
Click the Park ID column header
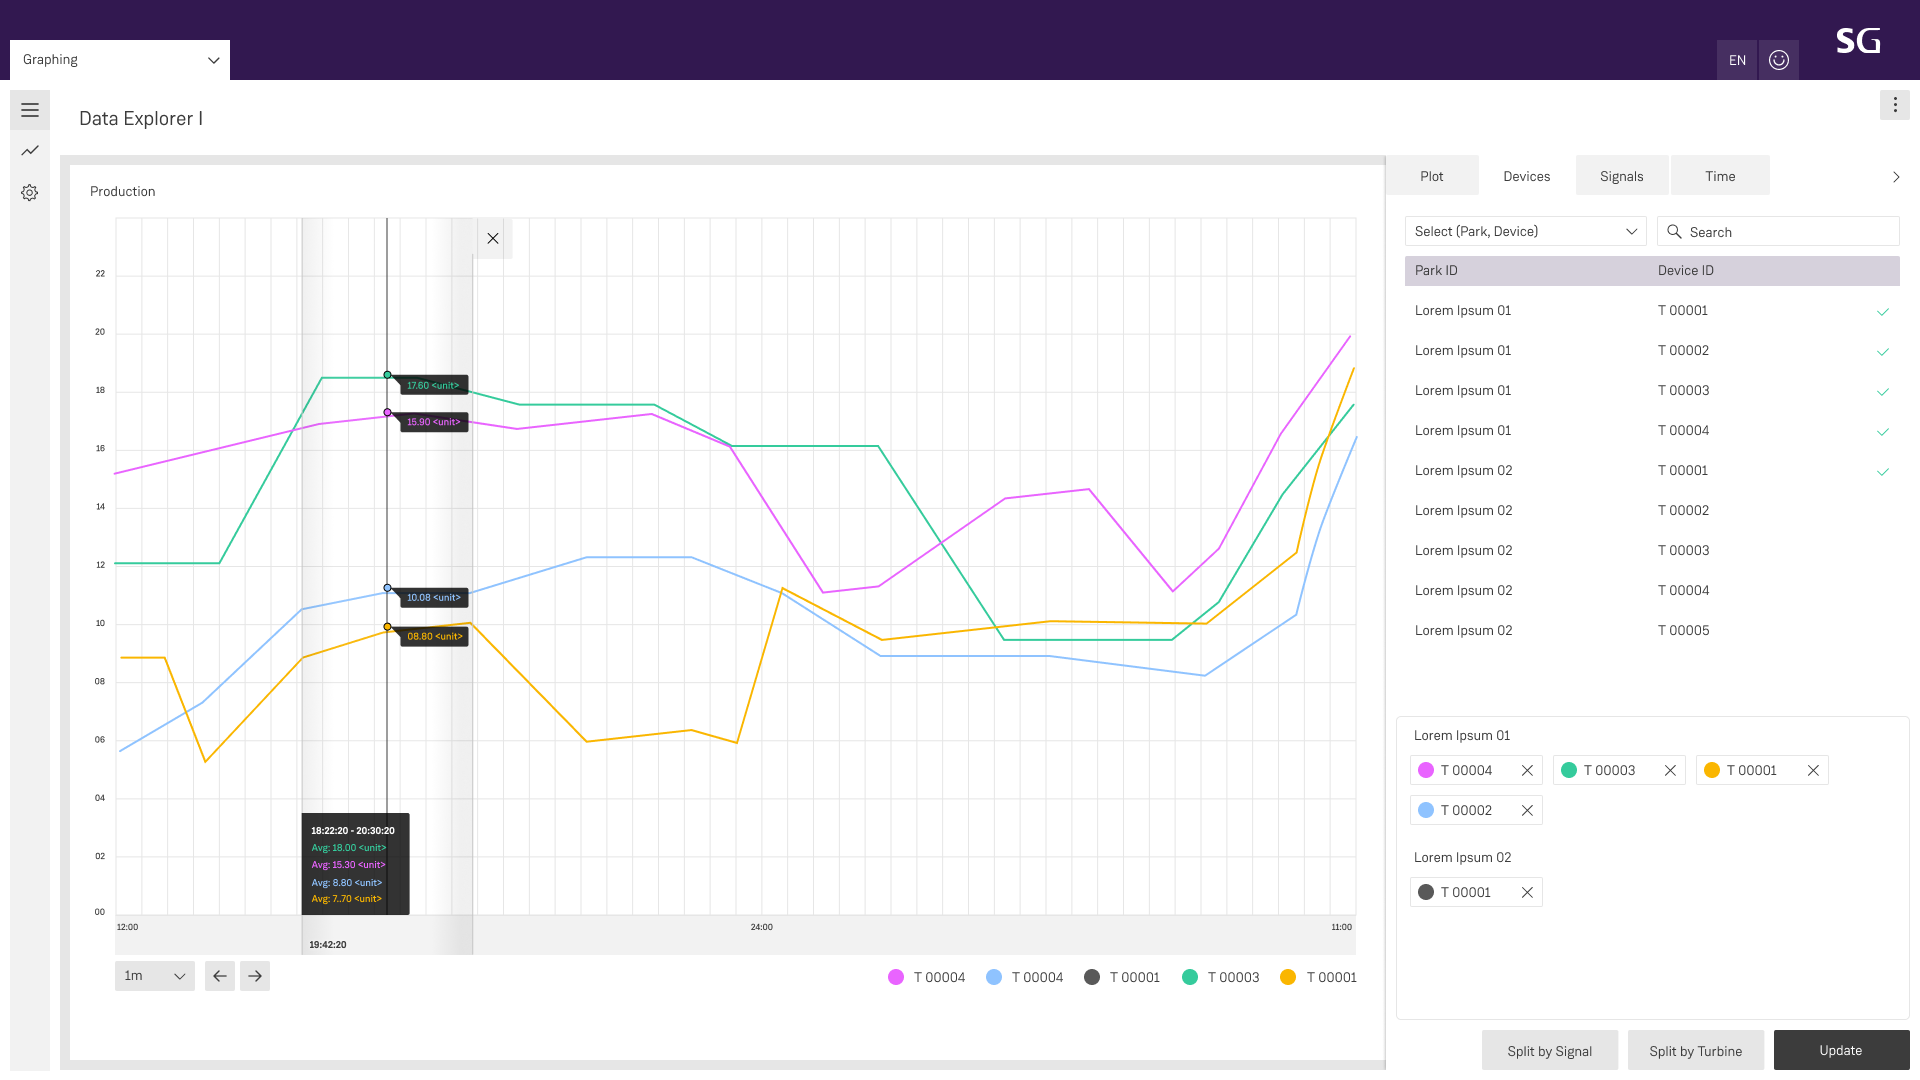tap(1436, 270)
